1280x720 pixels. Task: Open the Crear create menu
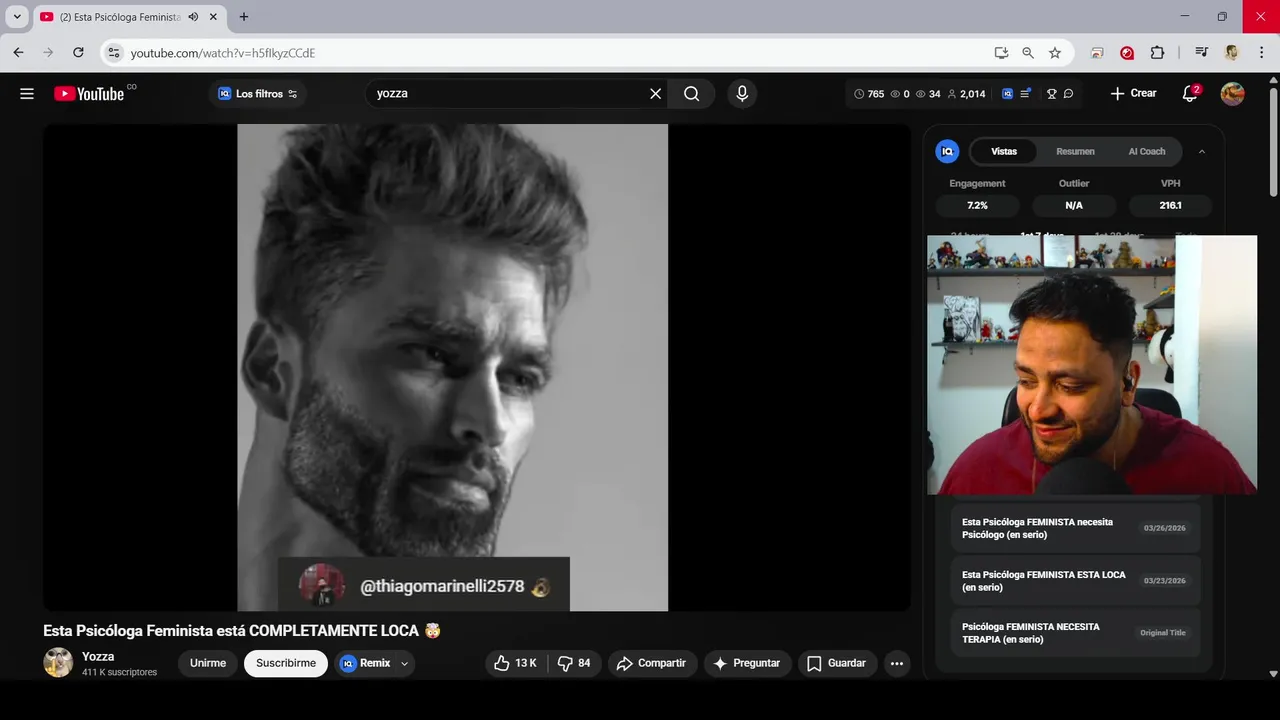(1133, 93)
